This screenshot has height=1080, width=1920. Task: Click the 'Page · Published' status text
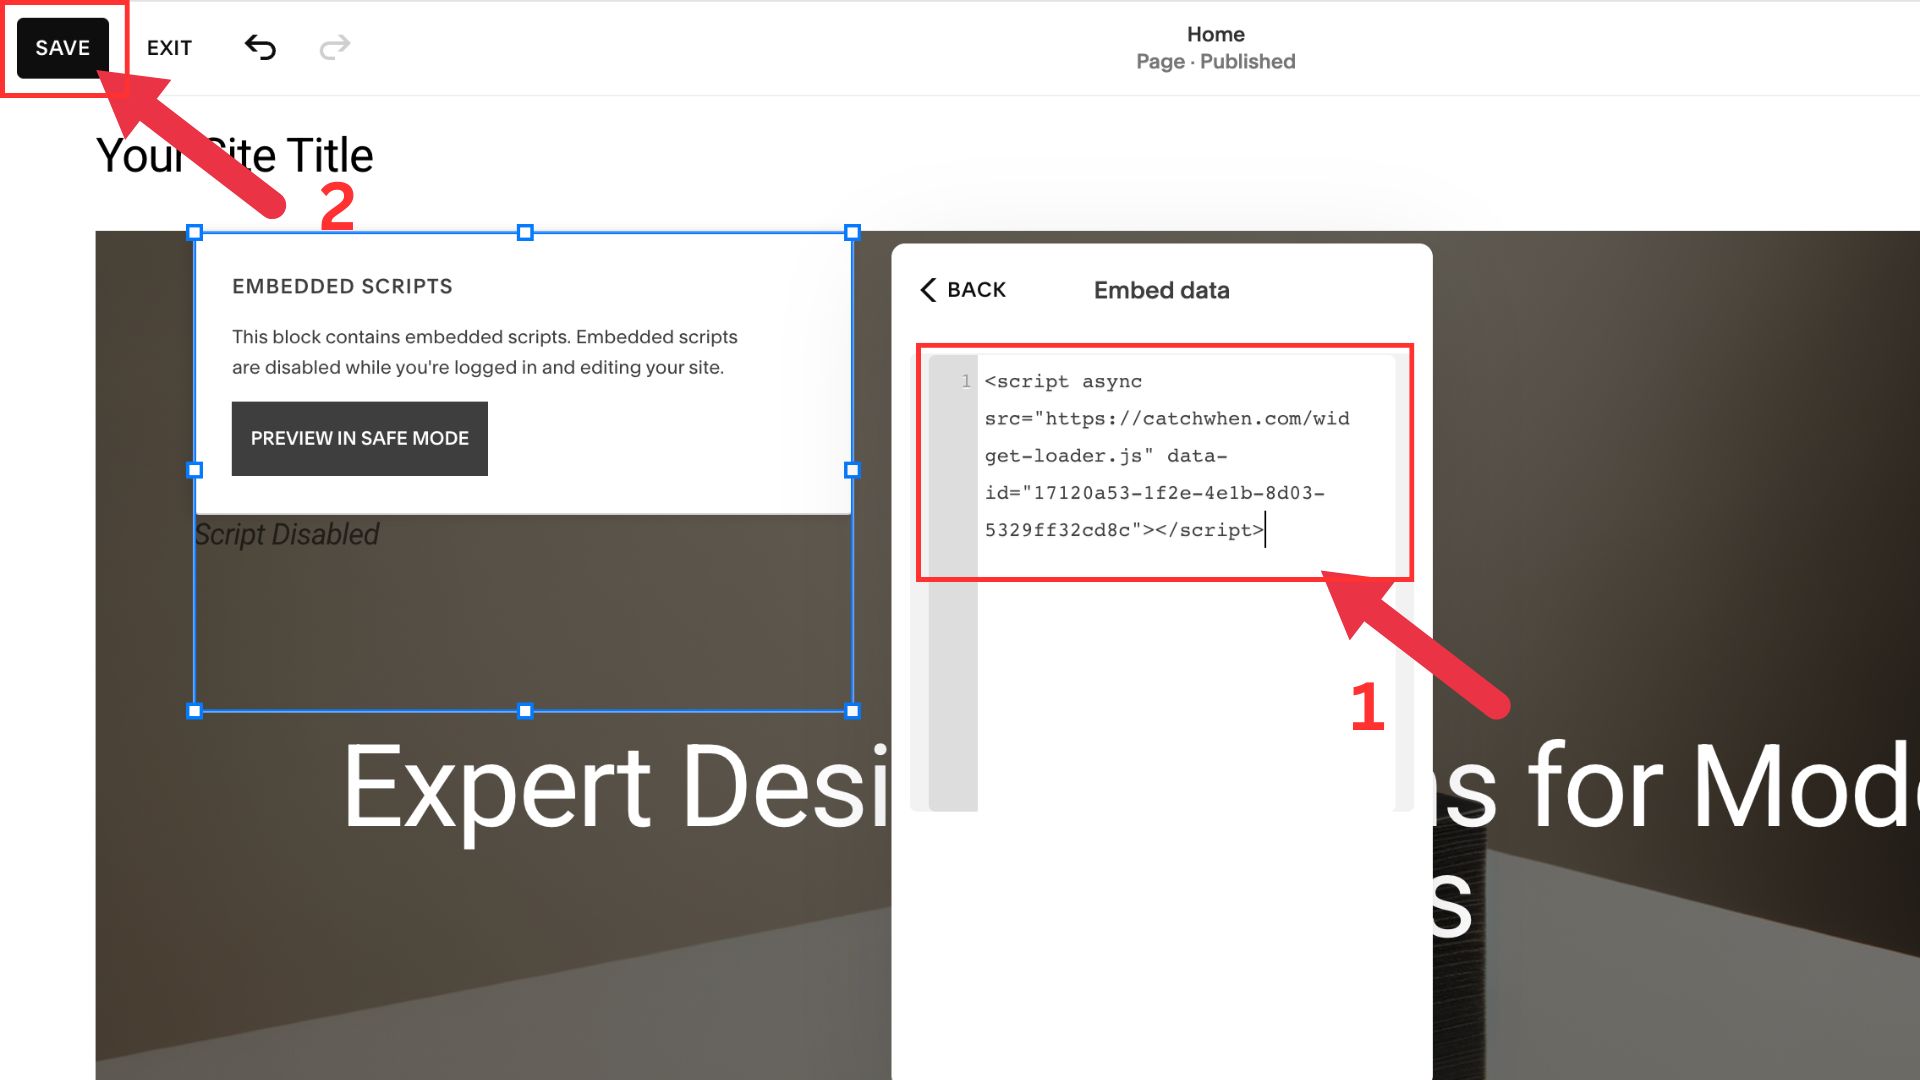1215,62
